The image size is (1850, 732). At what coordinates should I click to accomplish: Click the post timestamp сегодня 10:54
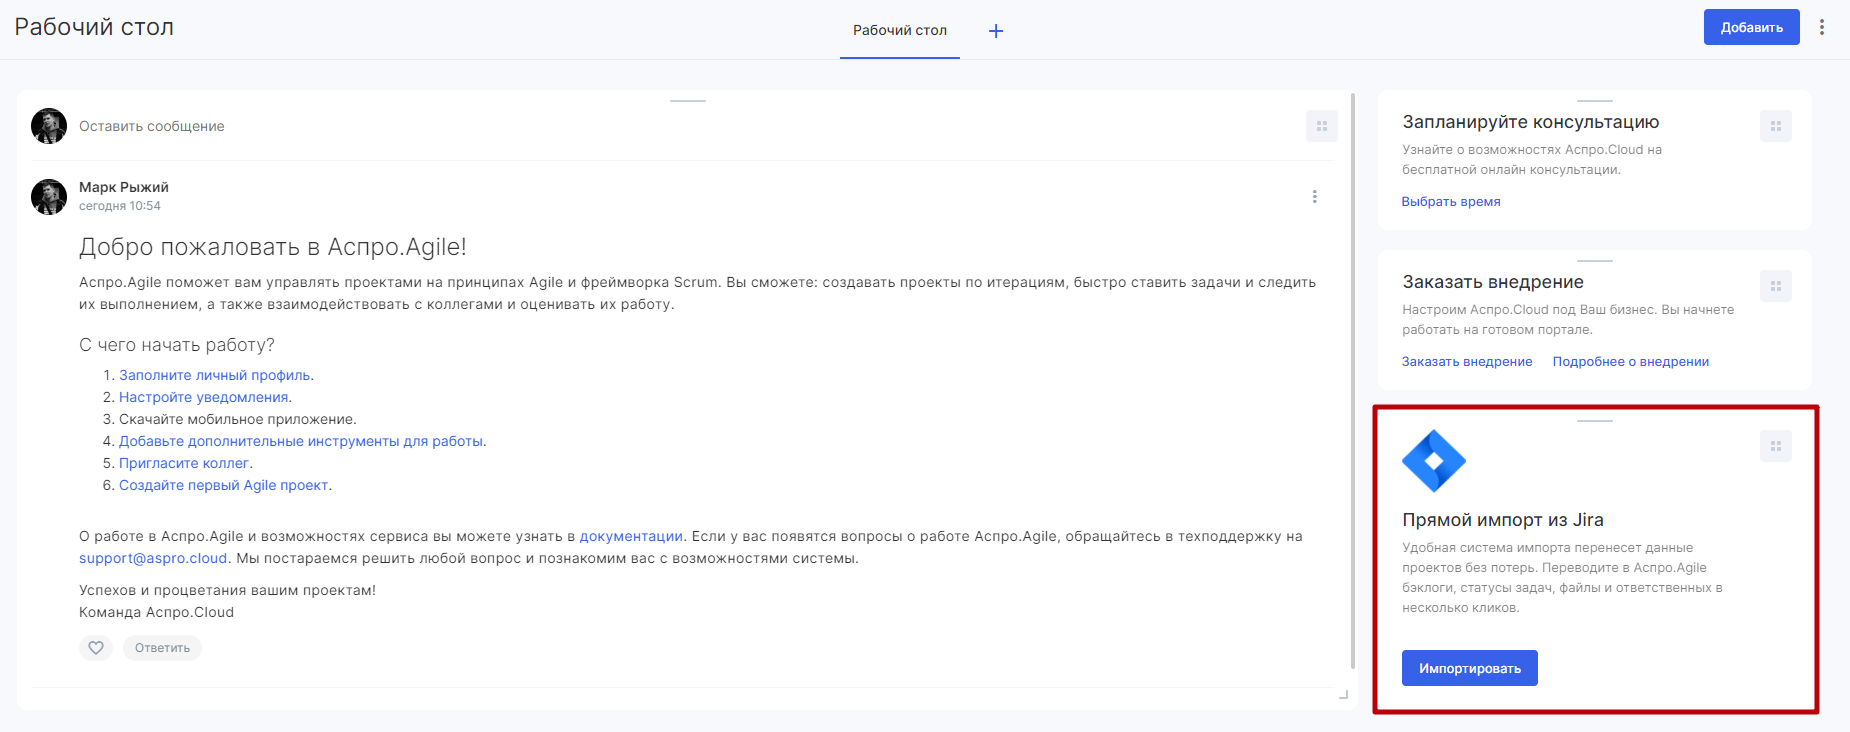[120, 206]
